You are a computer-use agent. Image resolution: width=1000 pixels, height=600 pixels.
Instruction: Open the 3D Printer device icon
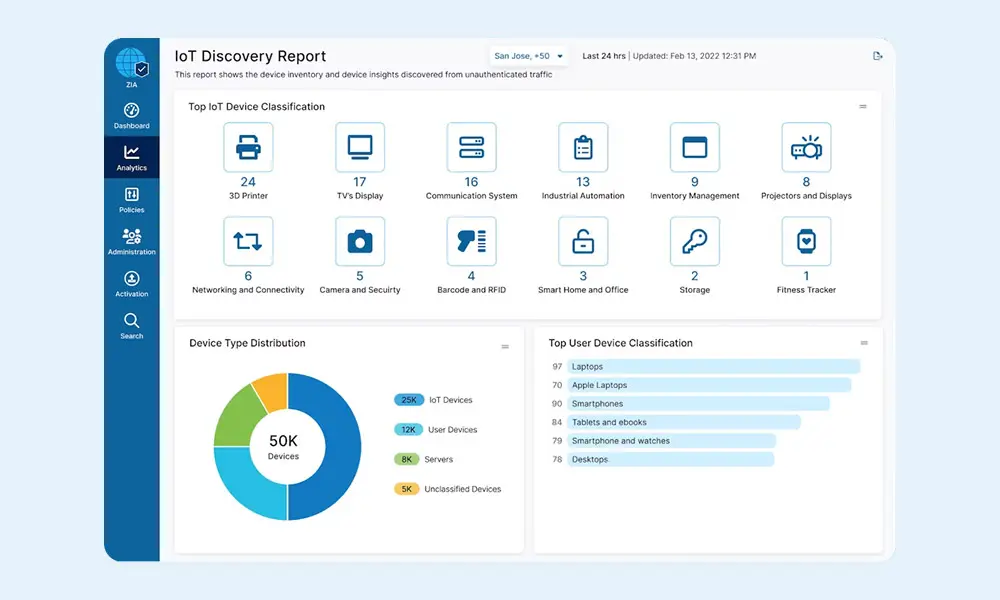point(248,147)
